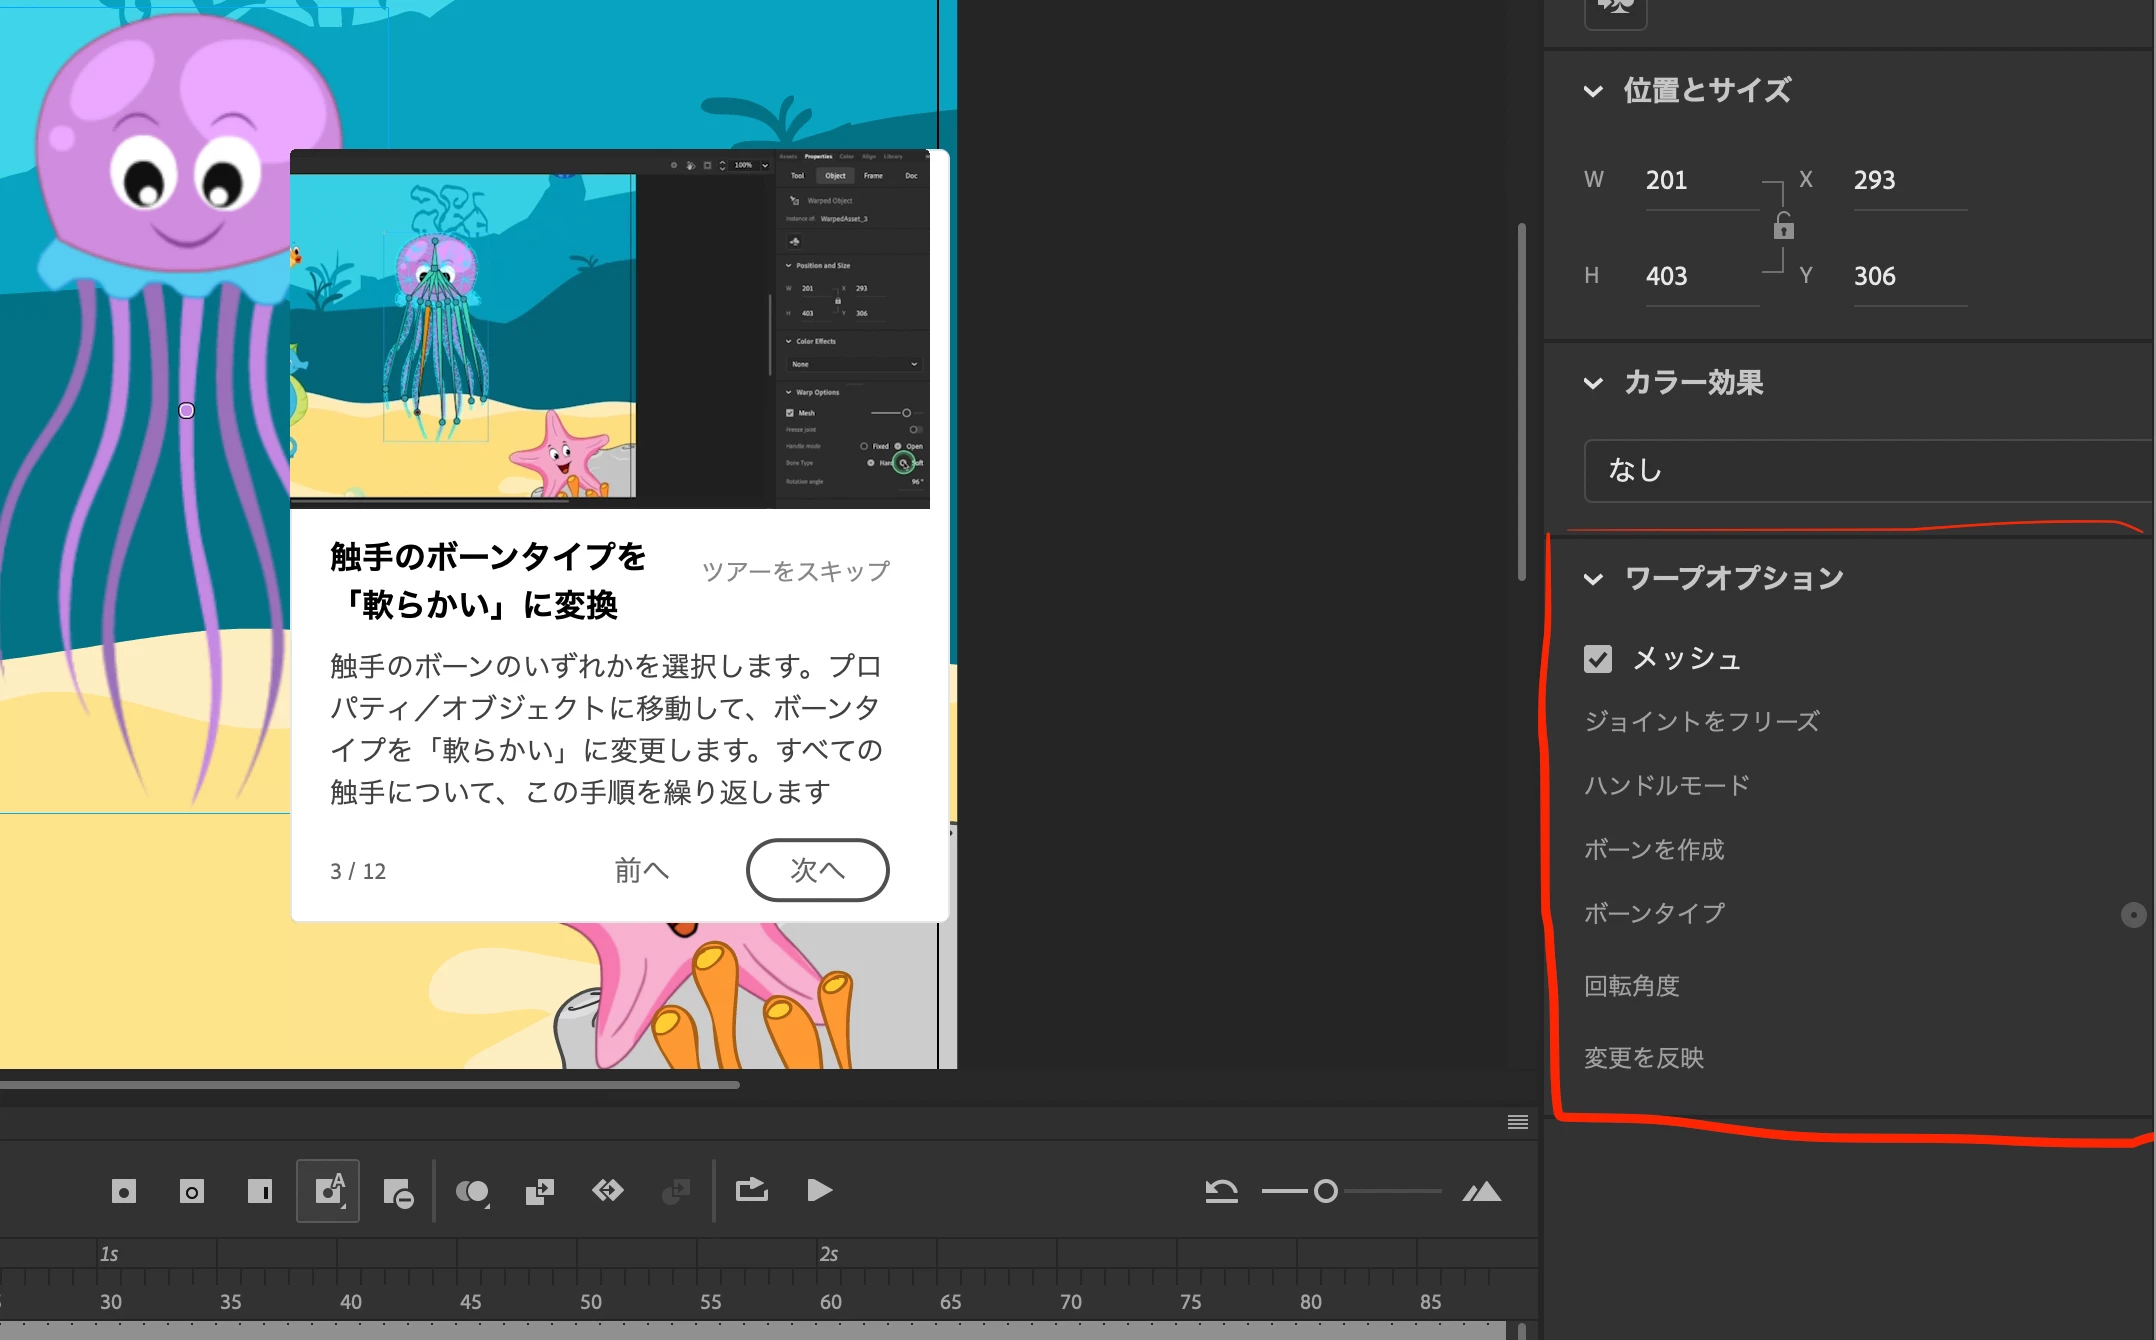Click the ボーンタイプ radio button
The height and width of the screenshot is (1340, 2156).
click(x=2132, y=915)
